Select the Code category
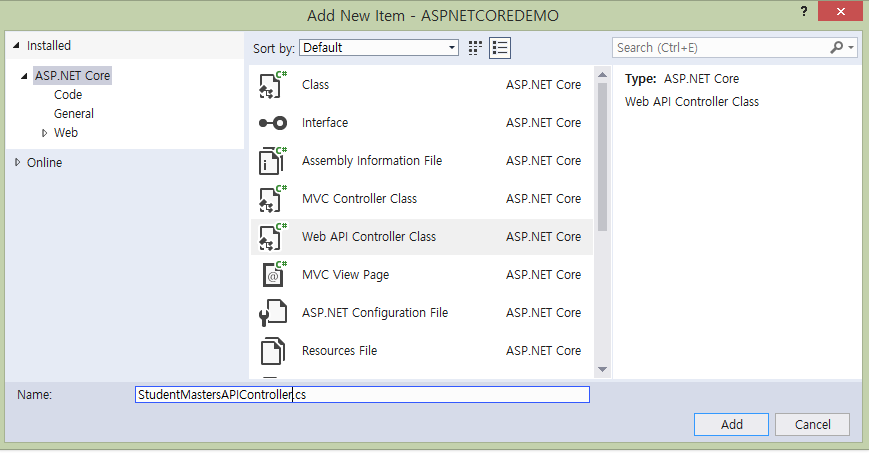The width and height of the screenshot is (869, 453). [x=68, y=95]
